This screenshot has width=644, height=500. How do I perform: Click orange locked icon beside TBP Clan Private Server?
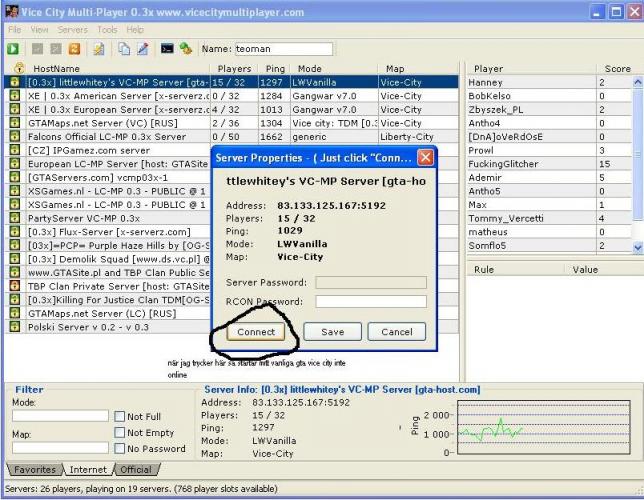(x=15, y=286)
